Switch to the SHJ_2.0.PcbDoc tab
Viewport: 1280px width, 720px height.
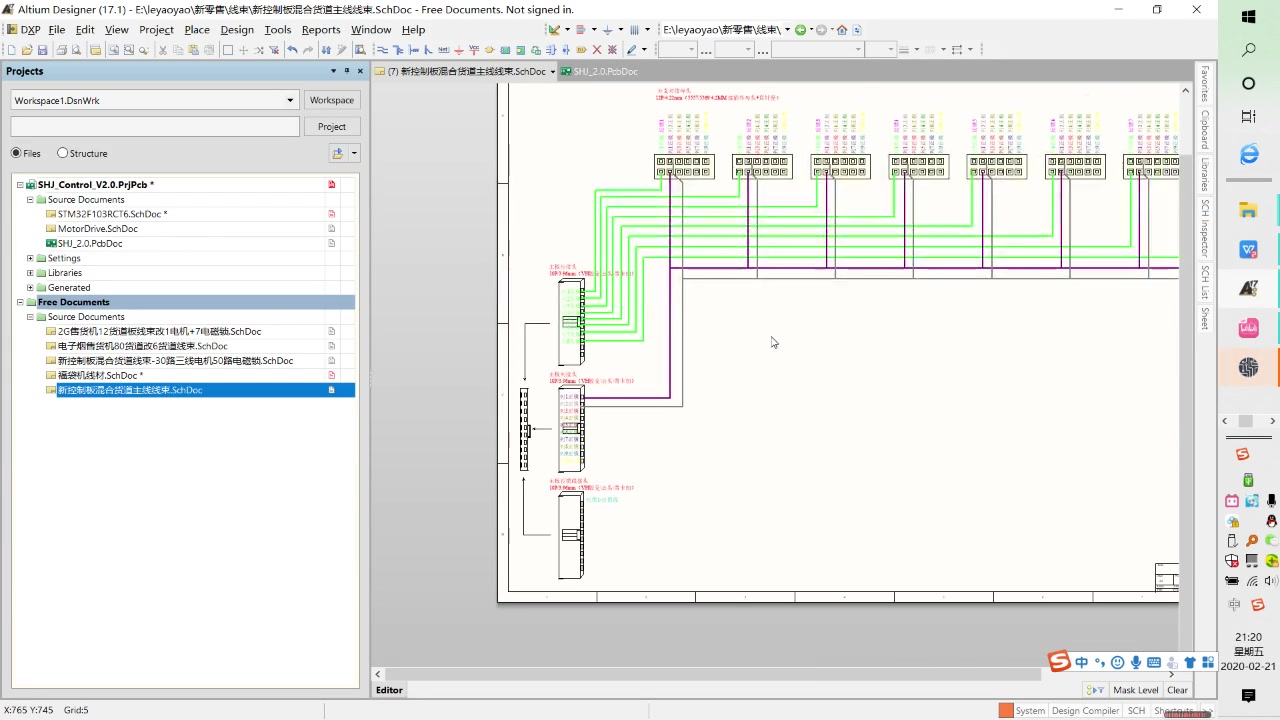pyautogui.click(x=605, y=71)
